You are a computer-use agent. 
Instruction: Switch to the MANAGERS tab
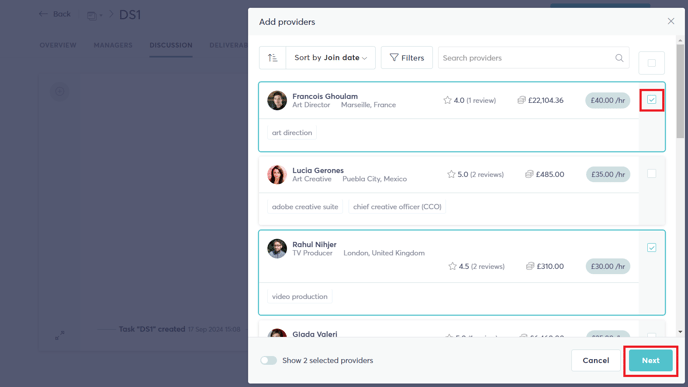pos(113,45)
